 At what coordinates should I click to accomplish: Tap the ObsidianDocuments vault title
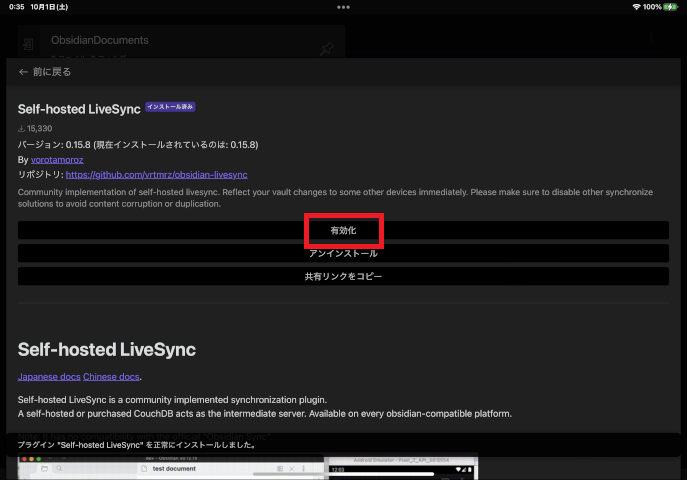[x=99, y=40]
